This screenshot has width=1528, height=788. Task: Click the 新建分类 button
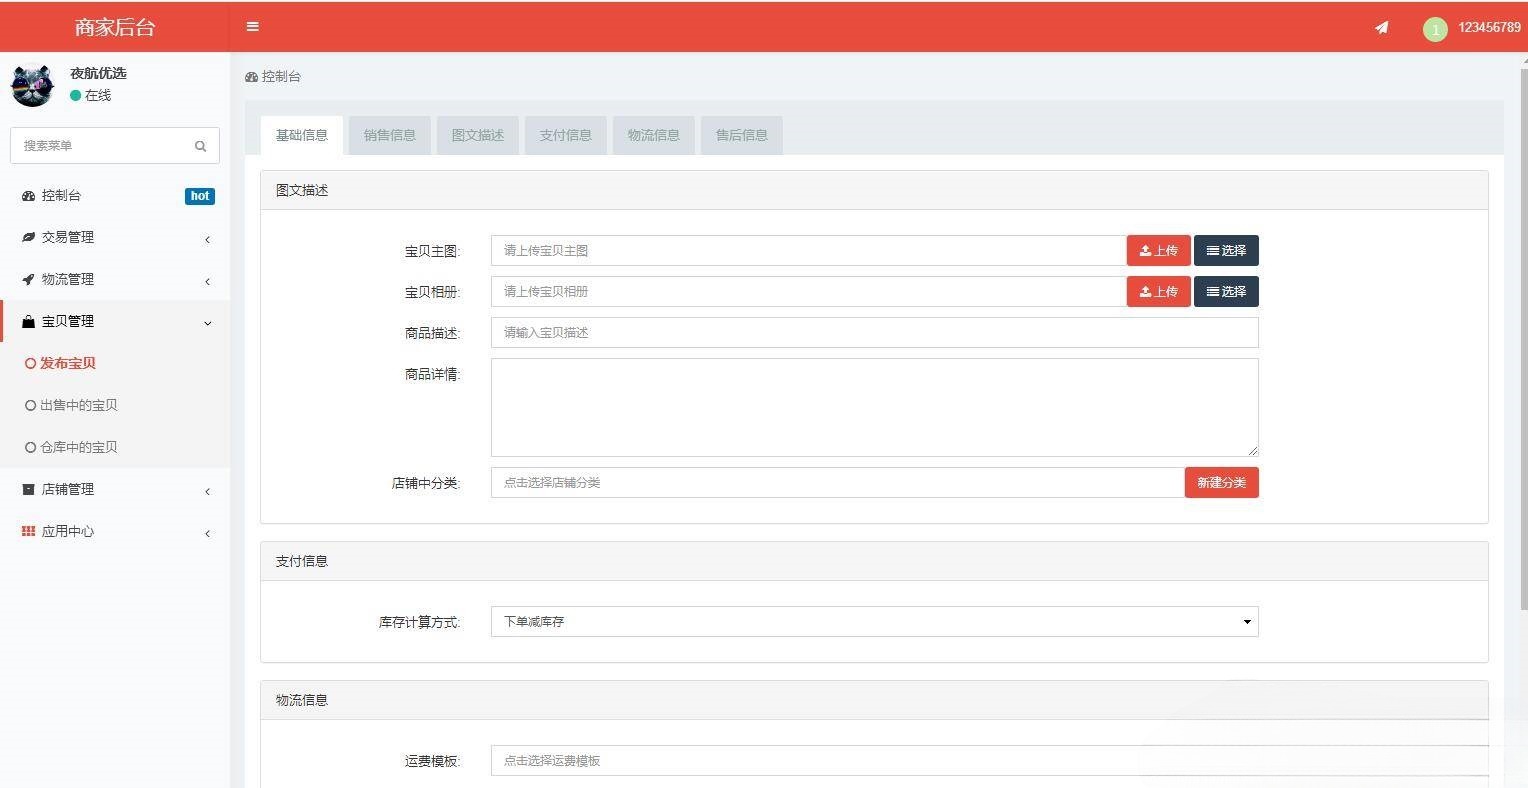coord(1221,482)
